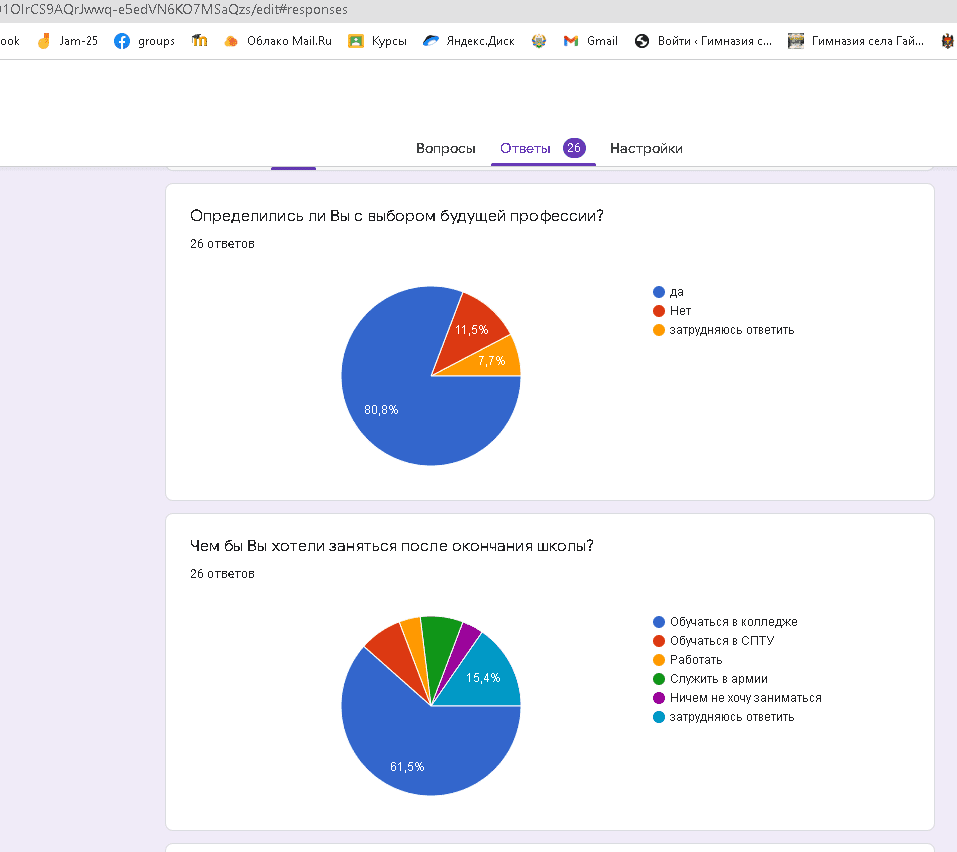Click the 'Обучаться в СПТУ' legend entry
957x852 pixels.
[x=721, y=641]
